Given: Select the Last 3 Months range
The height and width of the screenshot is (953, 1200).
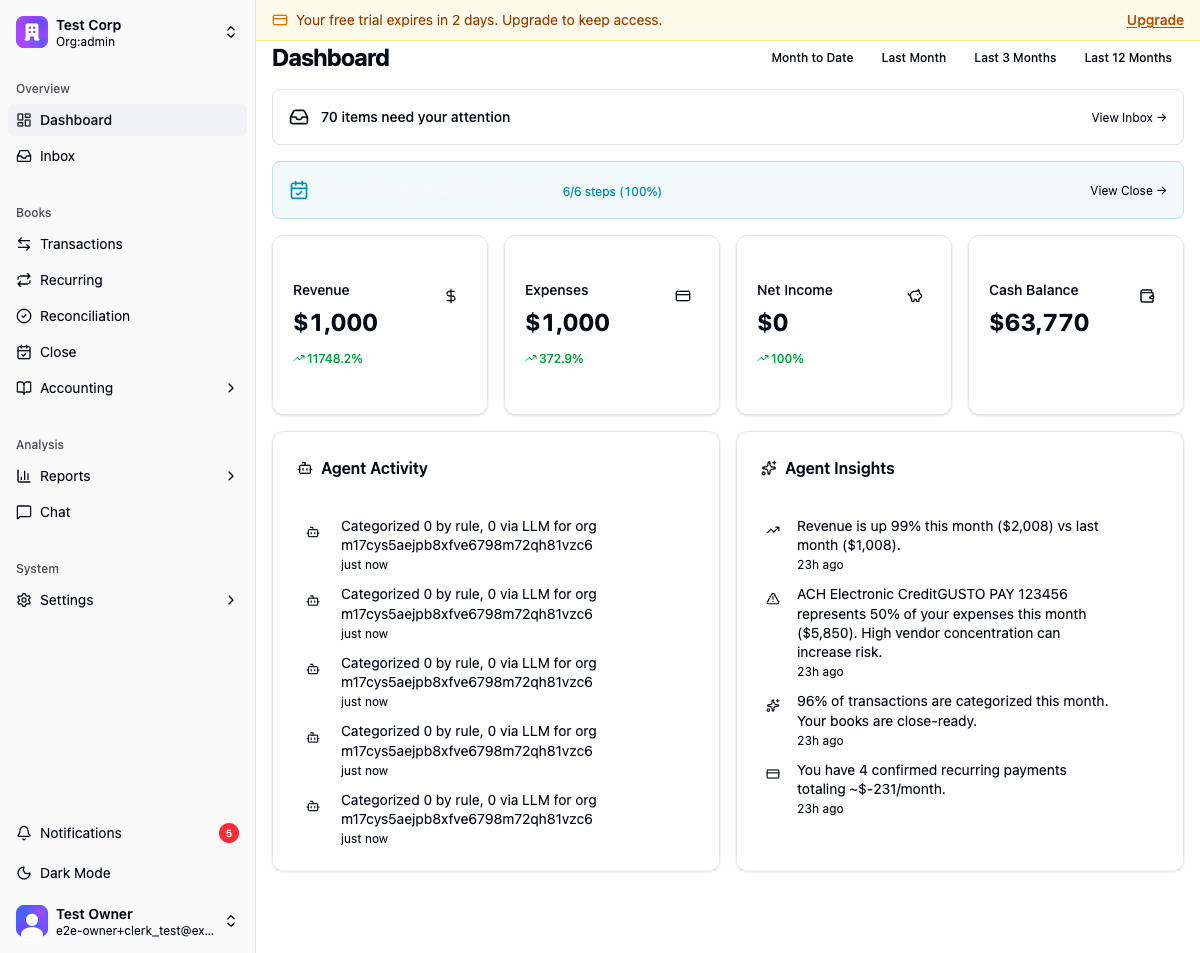Looking at the screenshot, I should click(x=1015, y=58).
